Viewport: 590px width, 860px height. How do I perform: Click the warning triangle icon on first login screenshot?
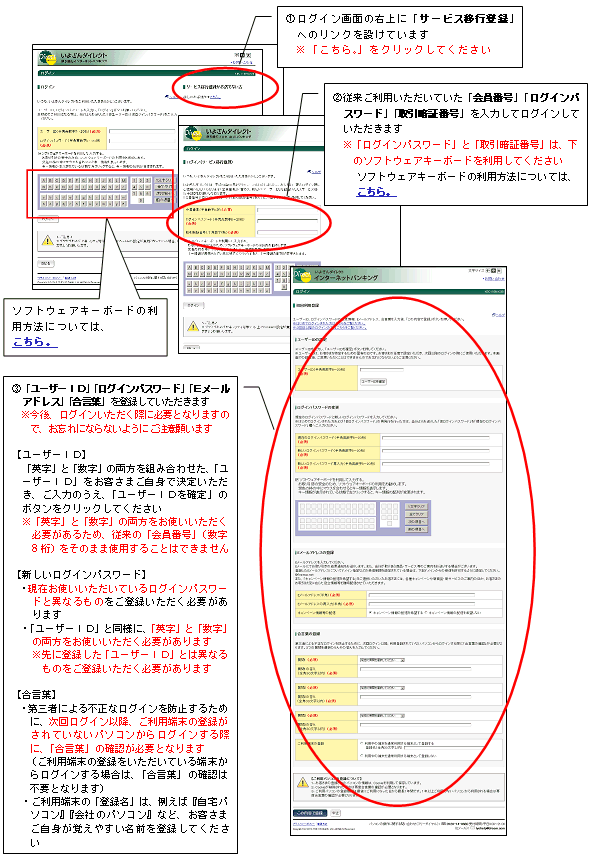coord(48,240)
